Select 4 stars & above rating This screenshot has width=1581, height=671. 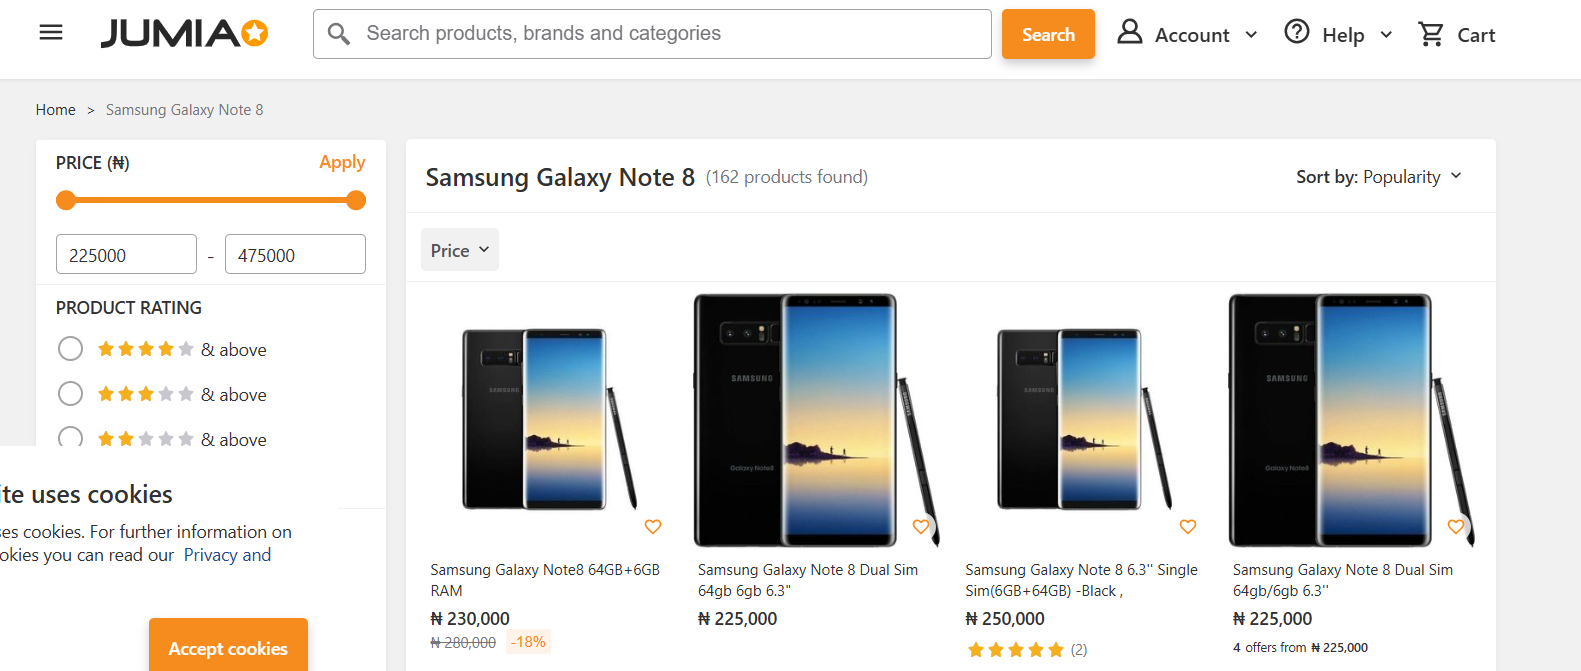70,349
